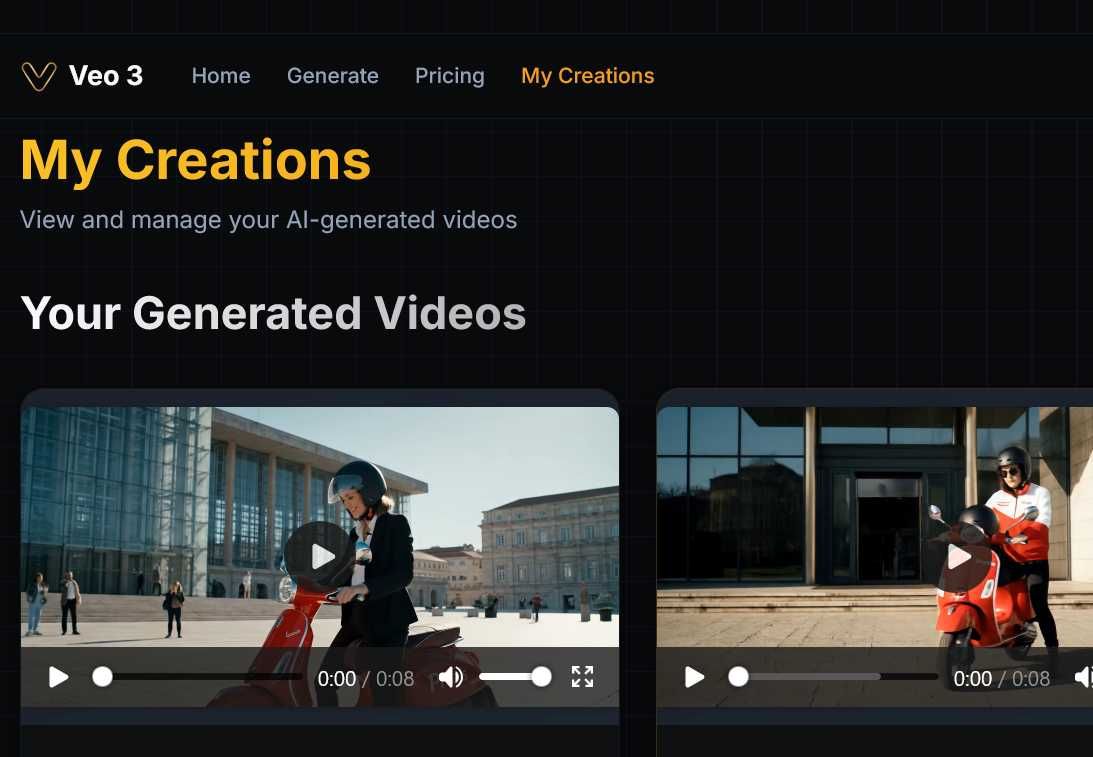Select the My Creations nav tab
Image resolution: width=1093 pixels, height=757 pixels.
[588, 75]
